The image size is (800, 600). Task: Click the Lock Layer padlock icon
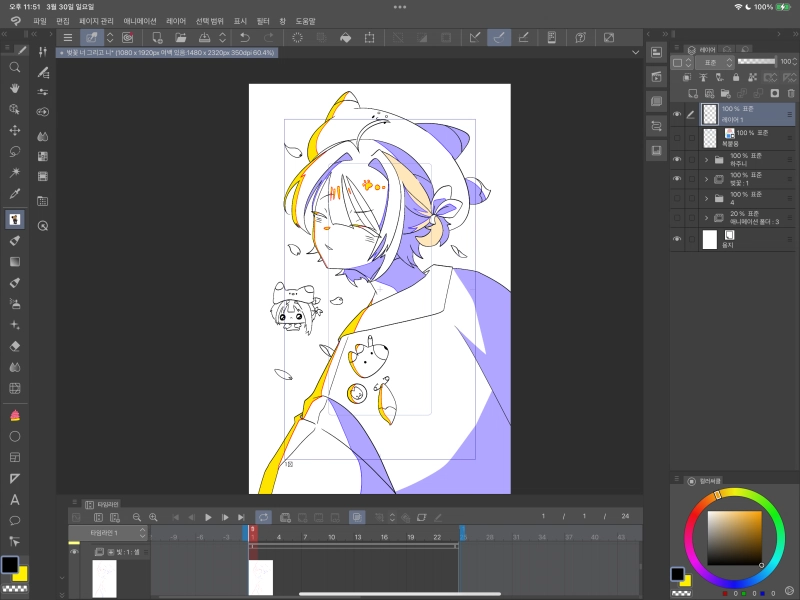(736, 77)
